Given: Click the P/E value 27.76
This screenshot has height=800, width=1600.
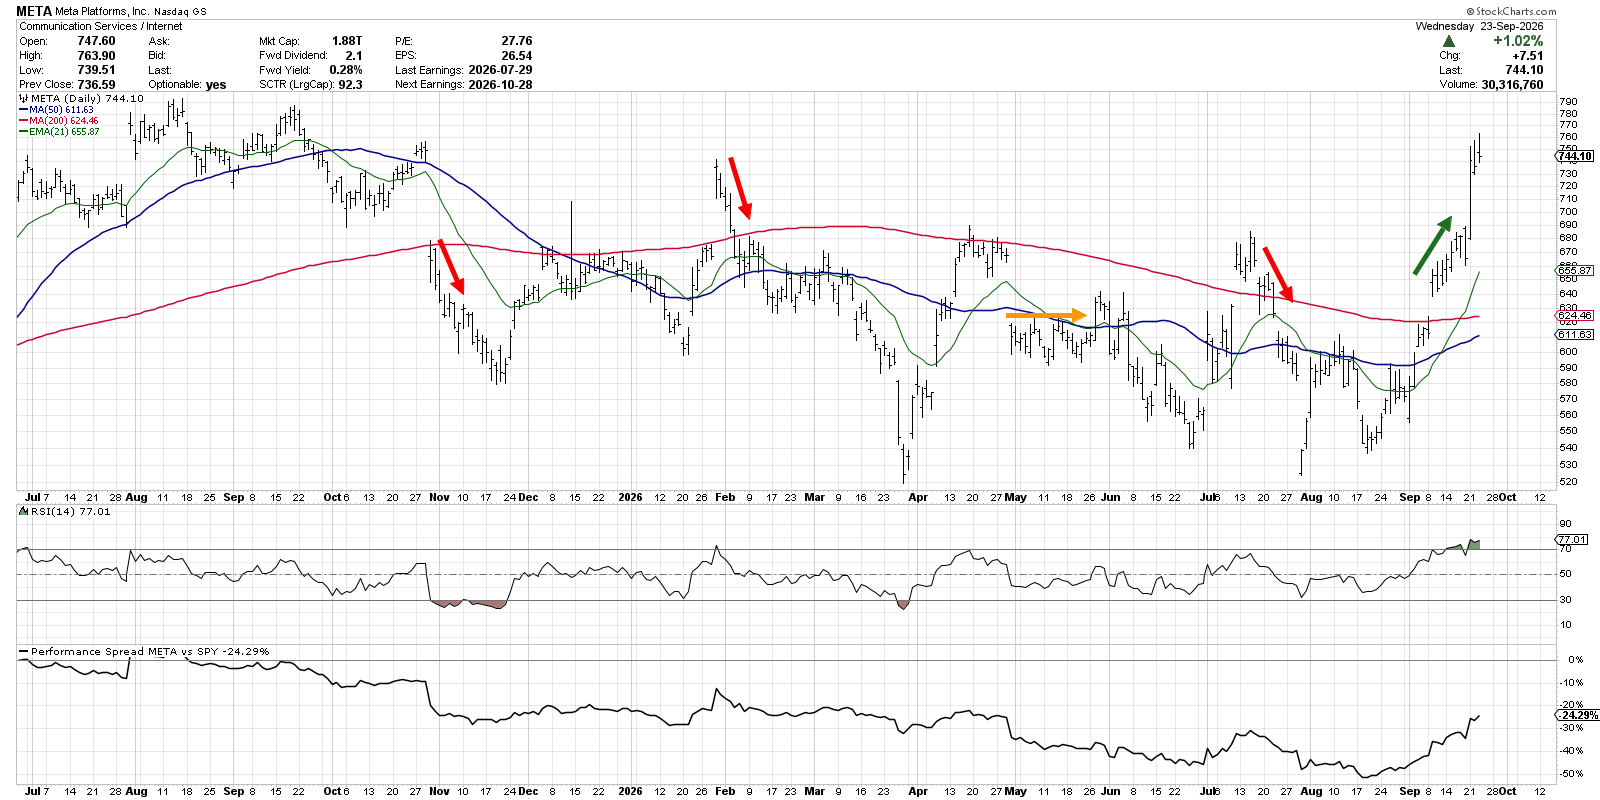Looking at the screenshot, I should 517,41.
